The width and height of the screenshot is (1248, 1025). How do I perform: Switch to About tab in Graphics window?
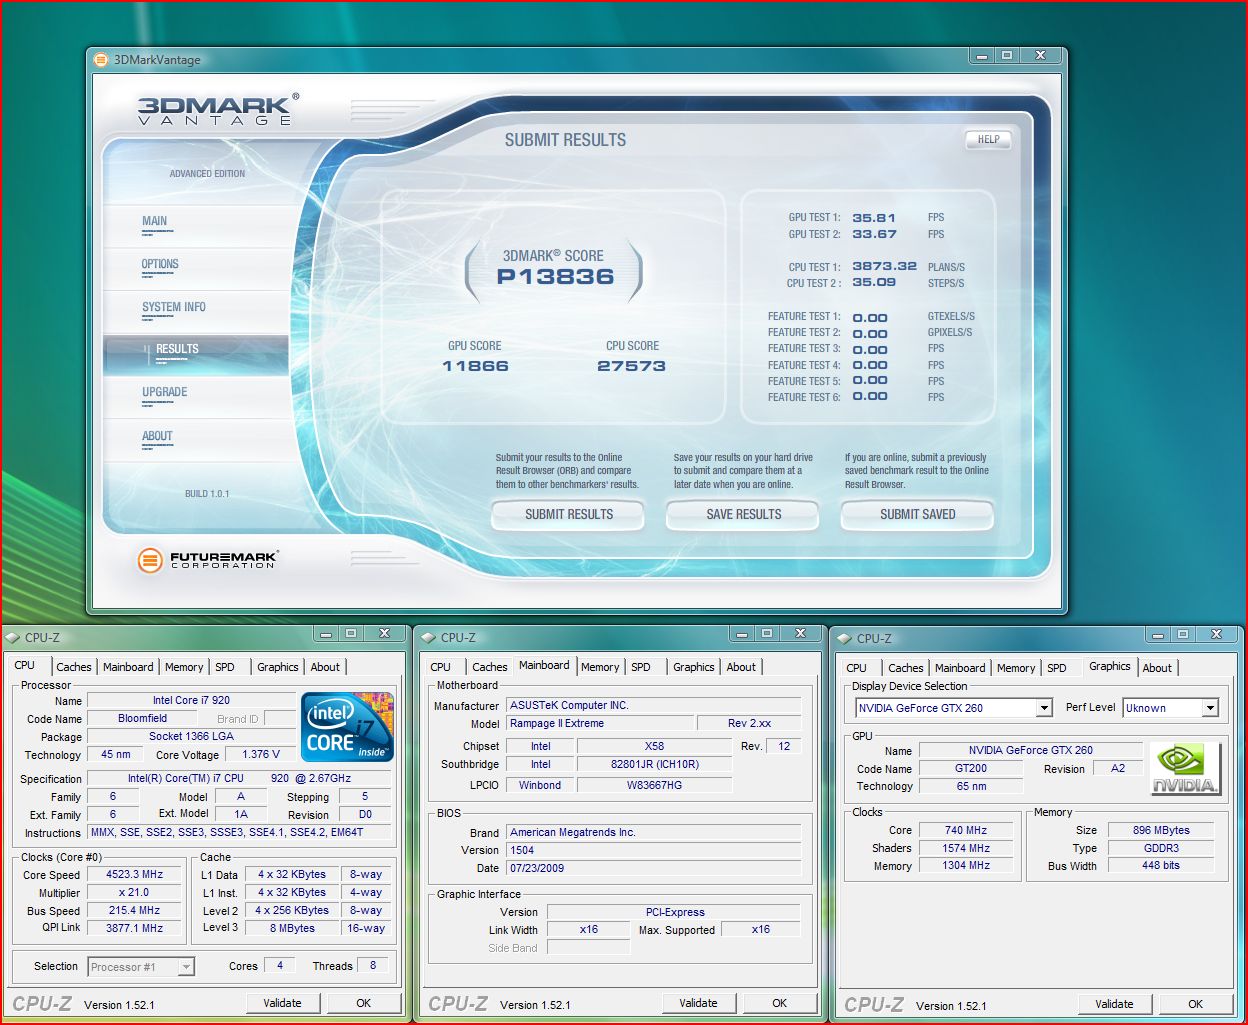(1157, 668)
